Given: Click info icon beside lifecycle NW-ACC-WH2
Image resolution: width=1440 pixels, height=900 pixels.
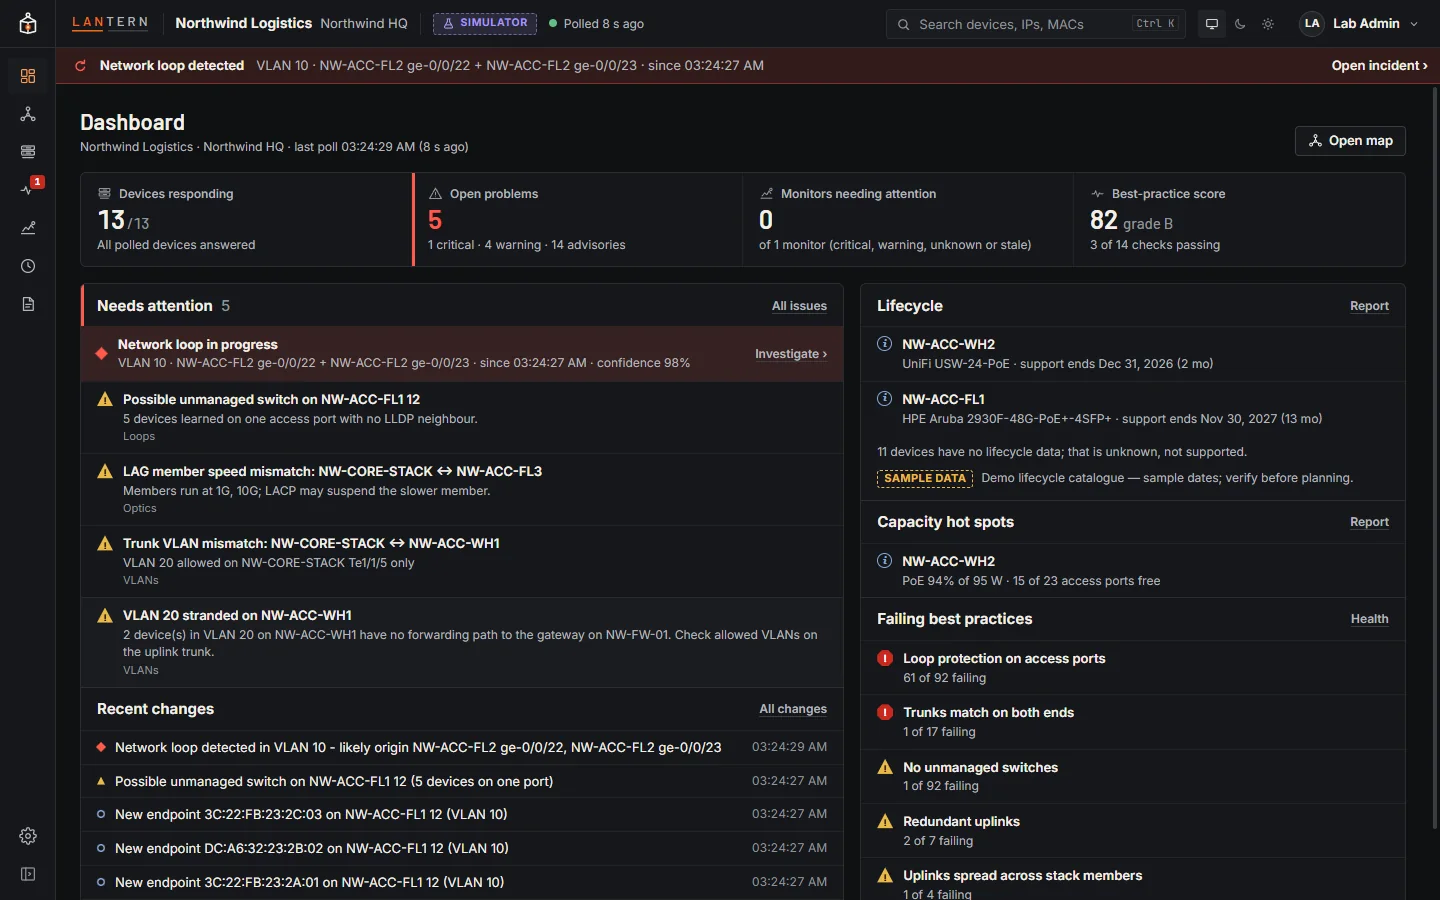Looking at the screenshot, I should pyautogui.click(x=884, y=344).
